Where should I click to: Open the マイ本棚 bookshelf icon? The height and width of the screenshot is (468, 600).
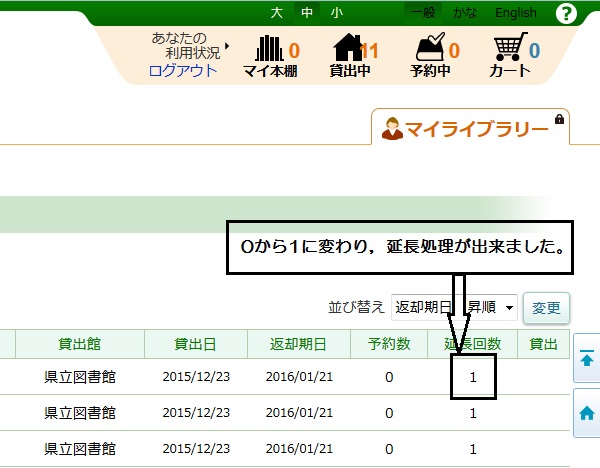[269, 48]
